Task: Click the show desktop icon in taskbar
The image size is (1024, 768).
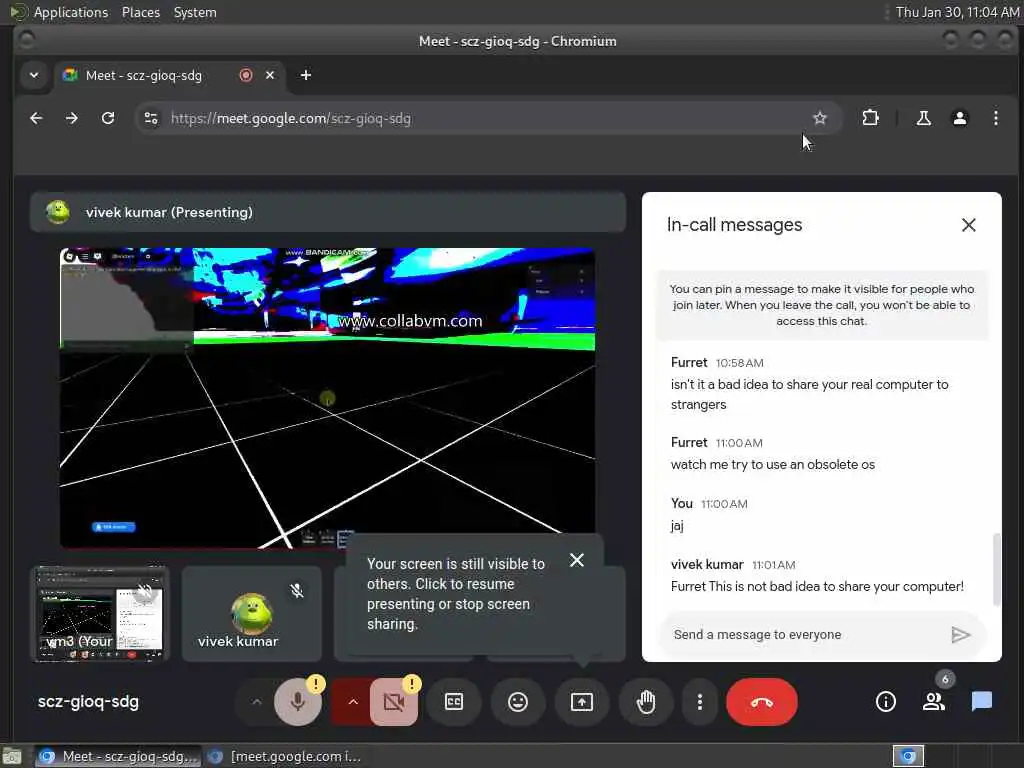Action: [12, 756]
